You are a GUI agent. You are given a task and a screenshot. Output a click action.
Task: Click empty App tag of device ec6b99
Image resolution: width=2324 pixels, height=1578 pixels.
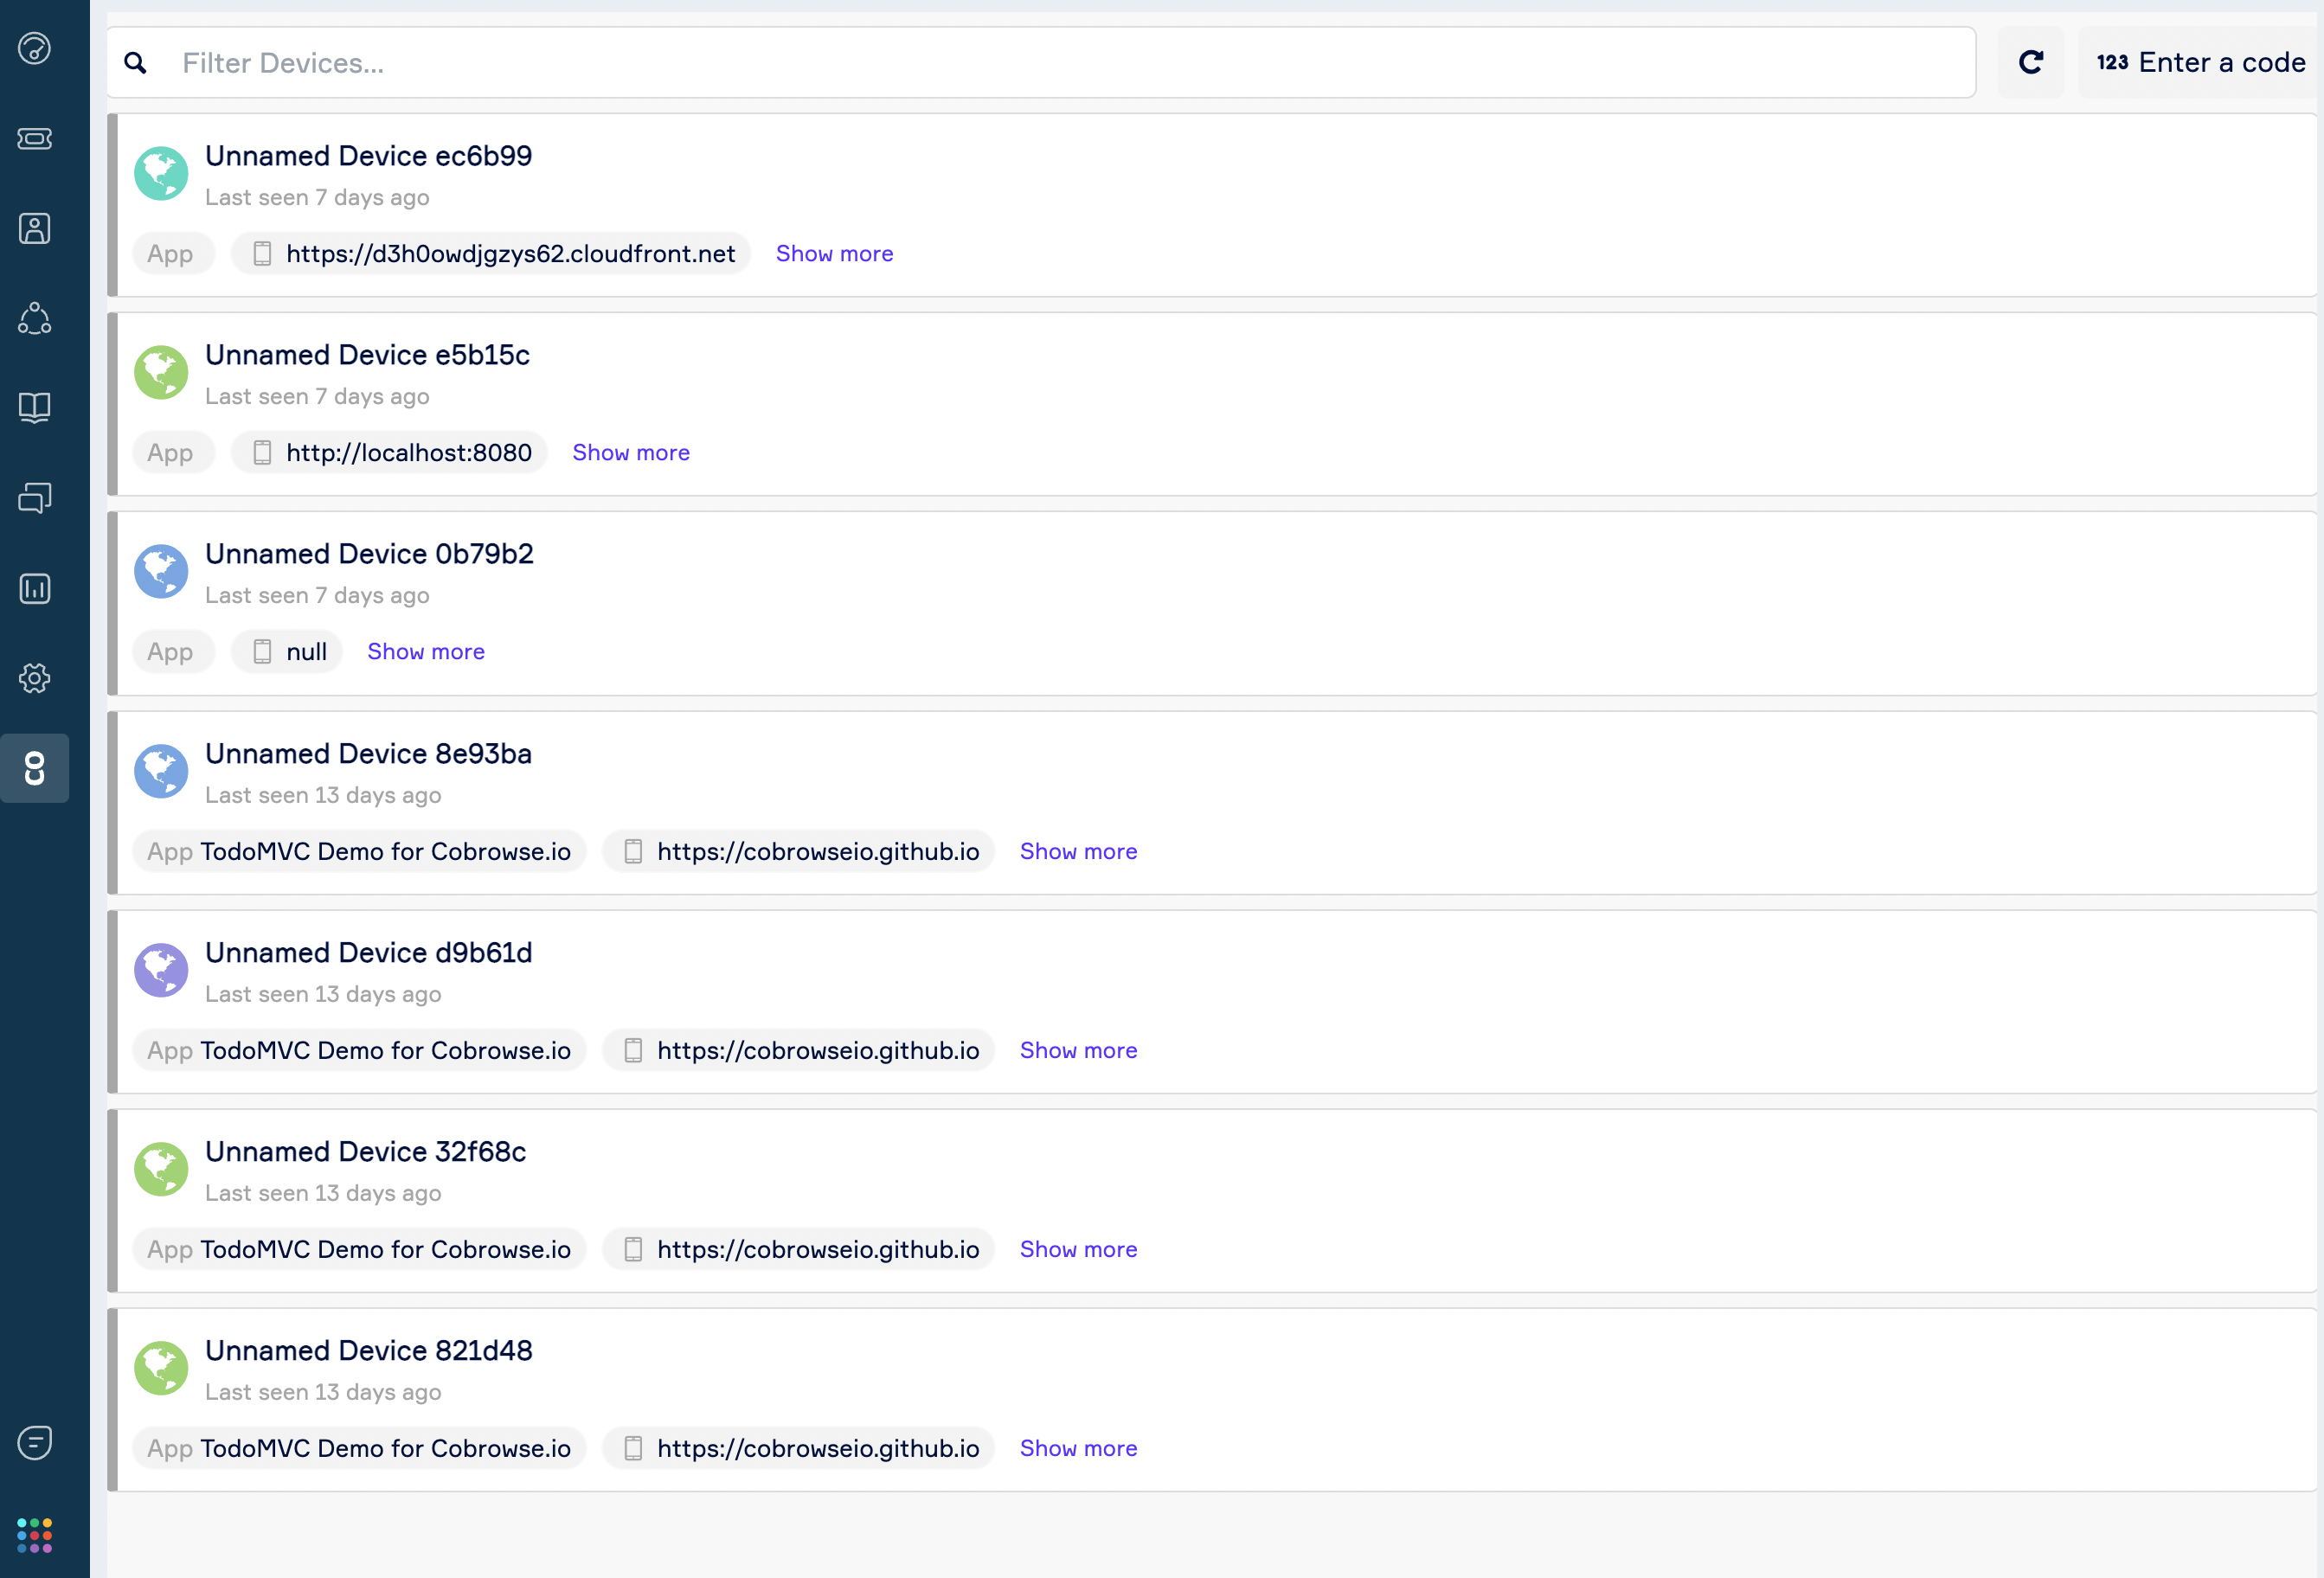pyautogui.click(x=173, y=253)
